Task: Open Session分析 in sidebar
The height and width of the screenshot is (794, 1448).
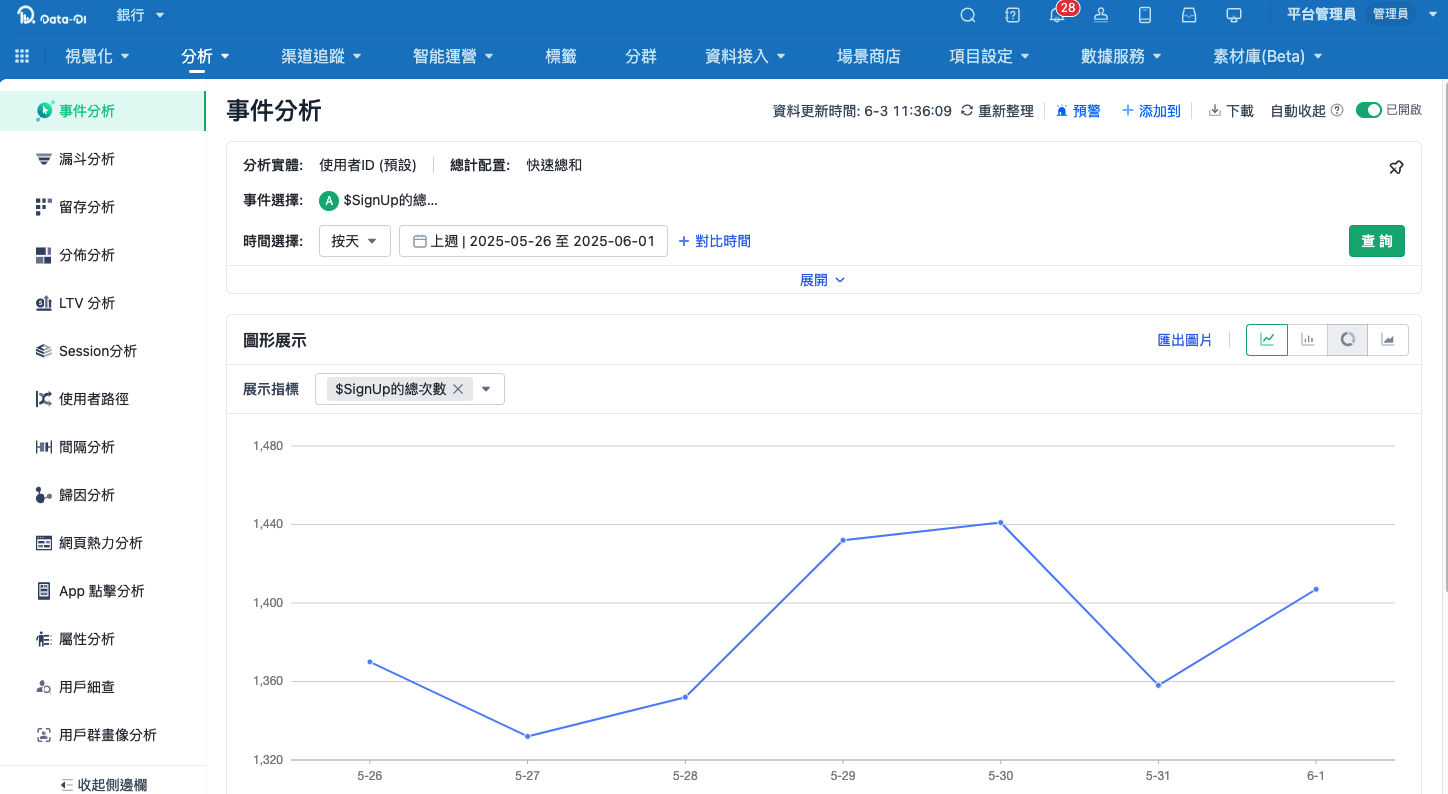Action: [103, 351]
